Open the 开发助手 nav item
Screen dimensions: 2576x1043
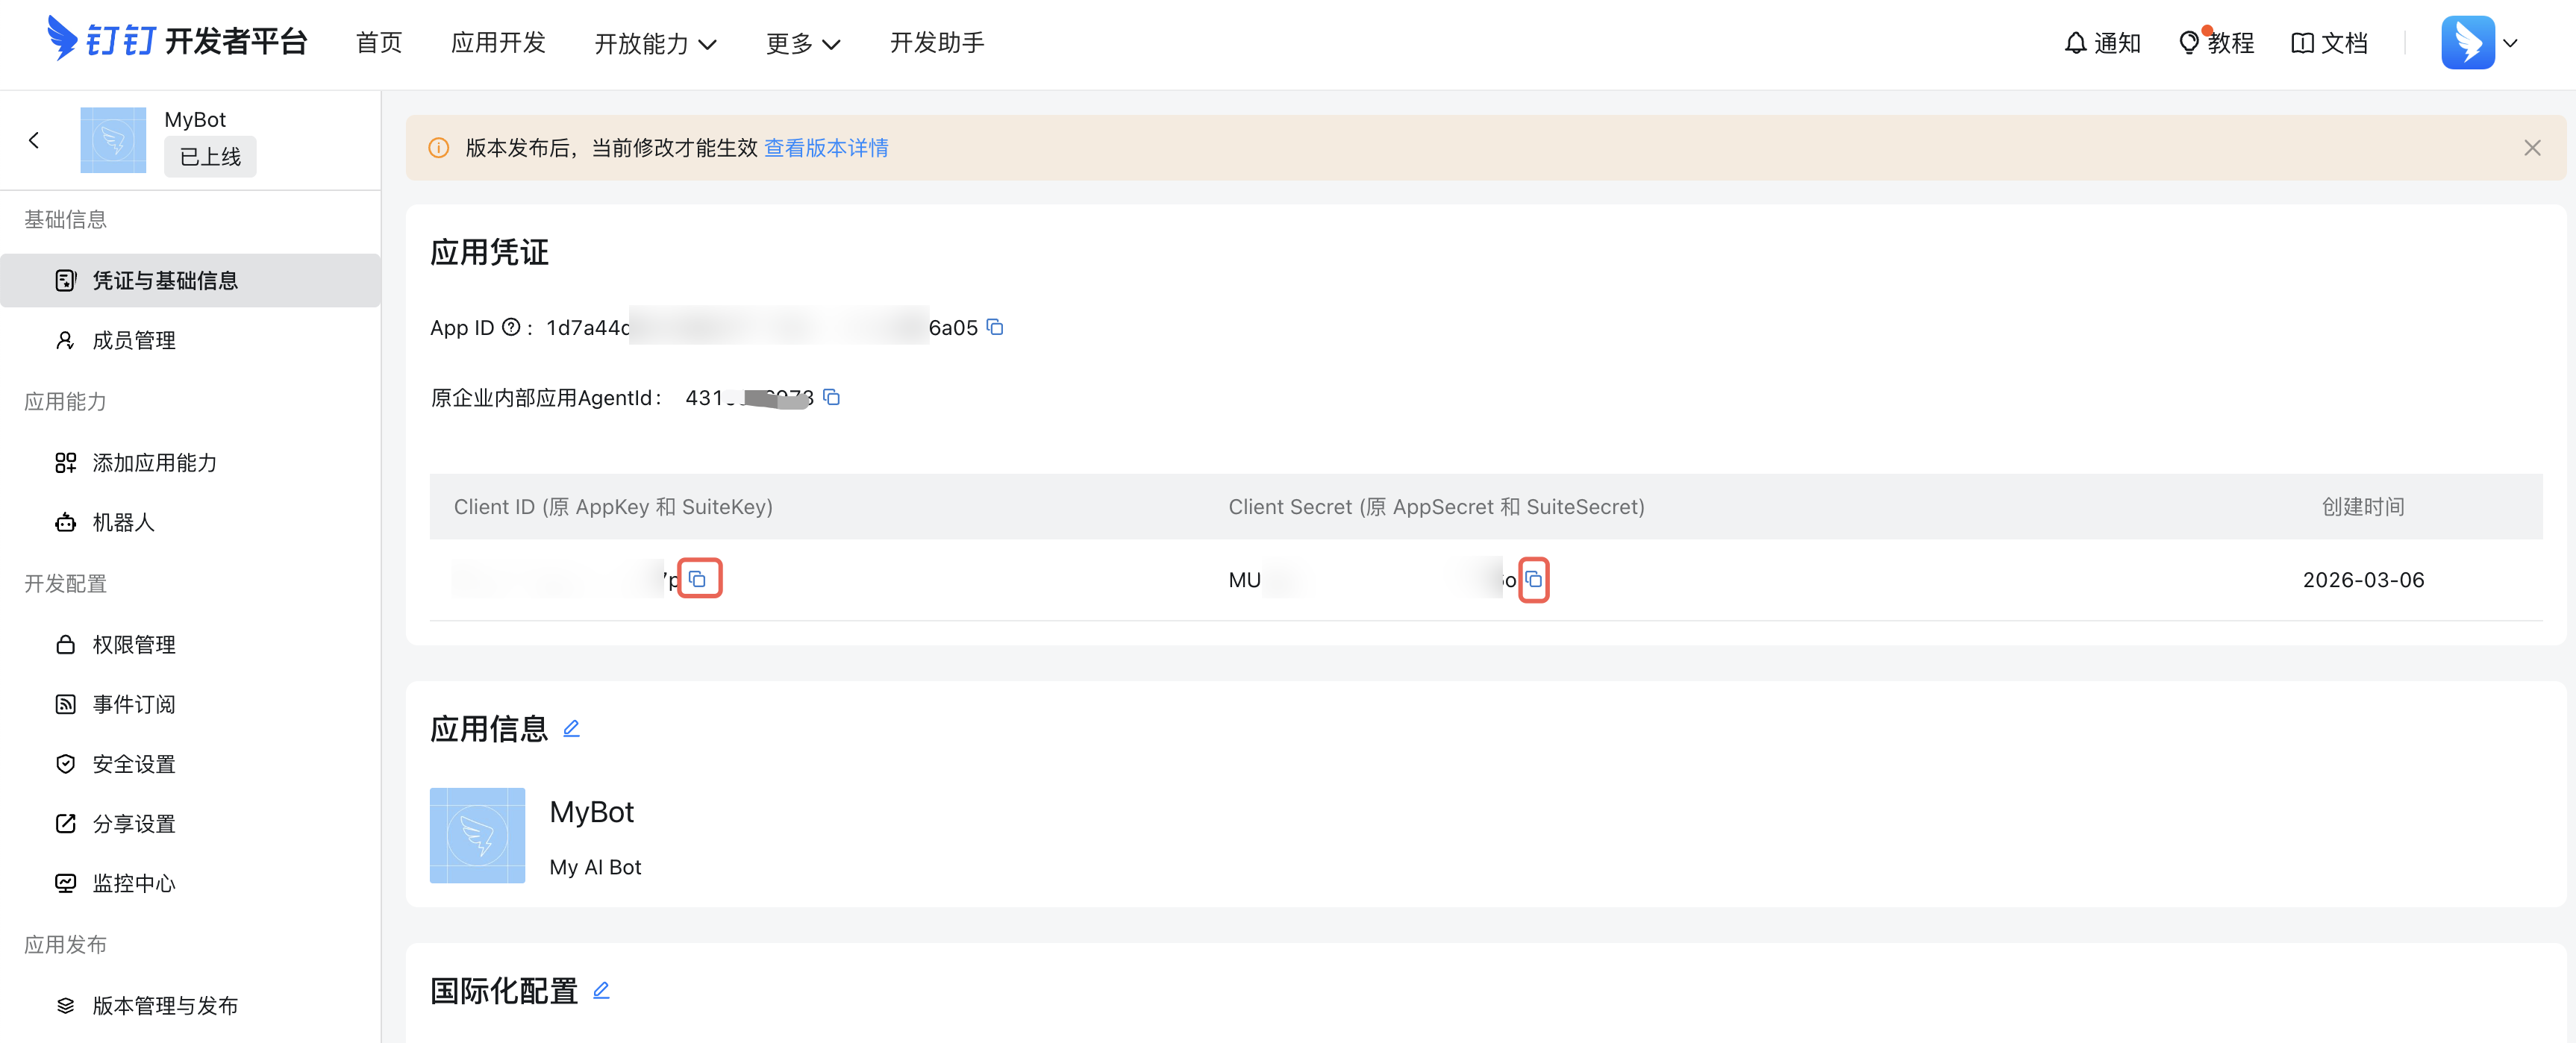[x=937, y=43]
